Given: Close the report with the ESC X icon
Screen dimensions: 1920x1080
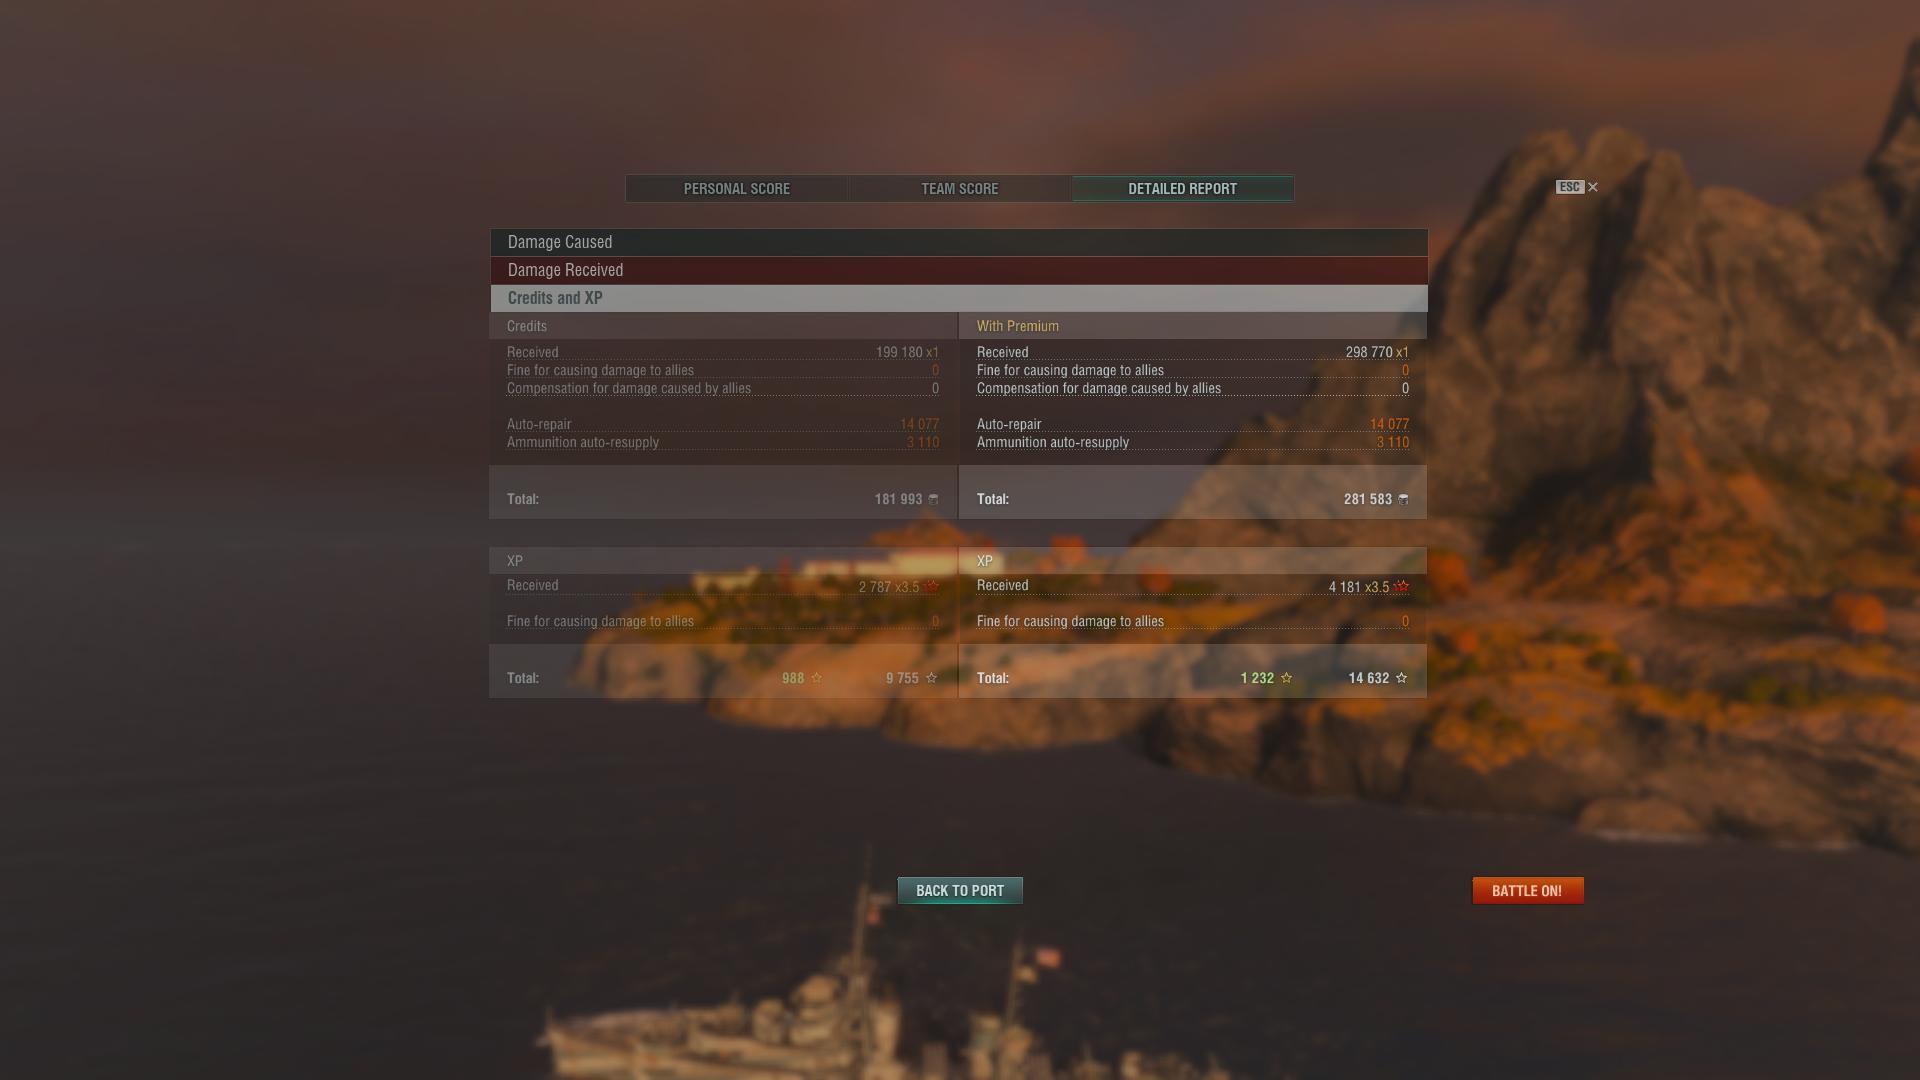Looking at the screenshot, I should [1577, 187].
